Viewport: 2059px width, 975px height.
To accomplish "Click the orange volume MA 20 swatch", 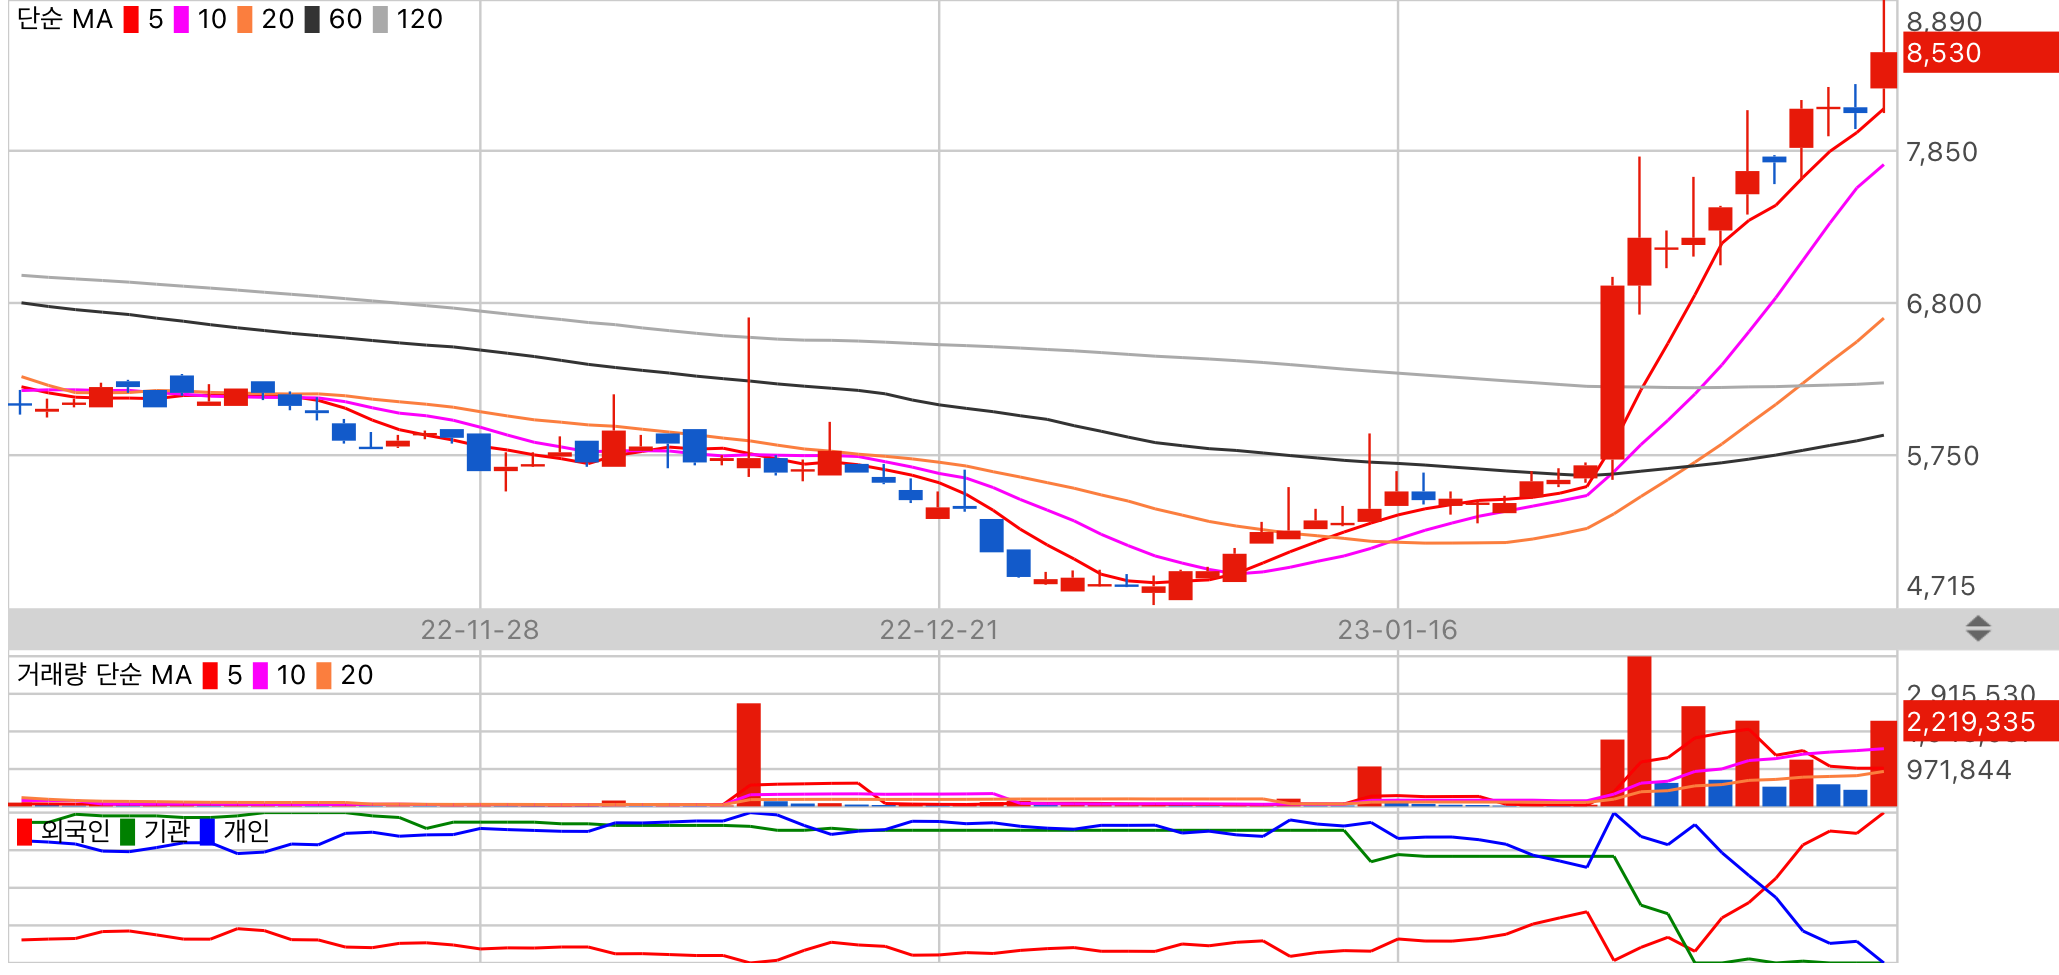I will pos(324,676).
